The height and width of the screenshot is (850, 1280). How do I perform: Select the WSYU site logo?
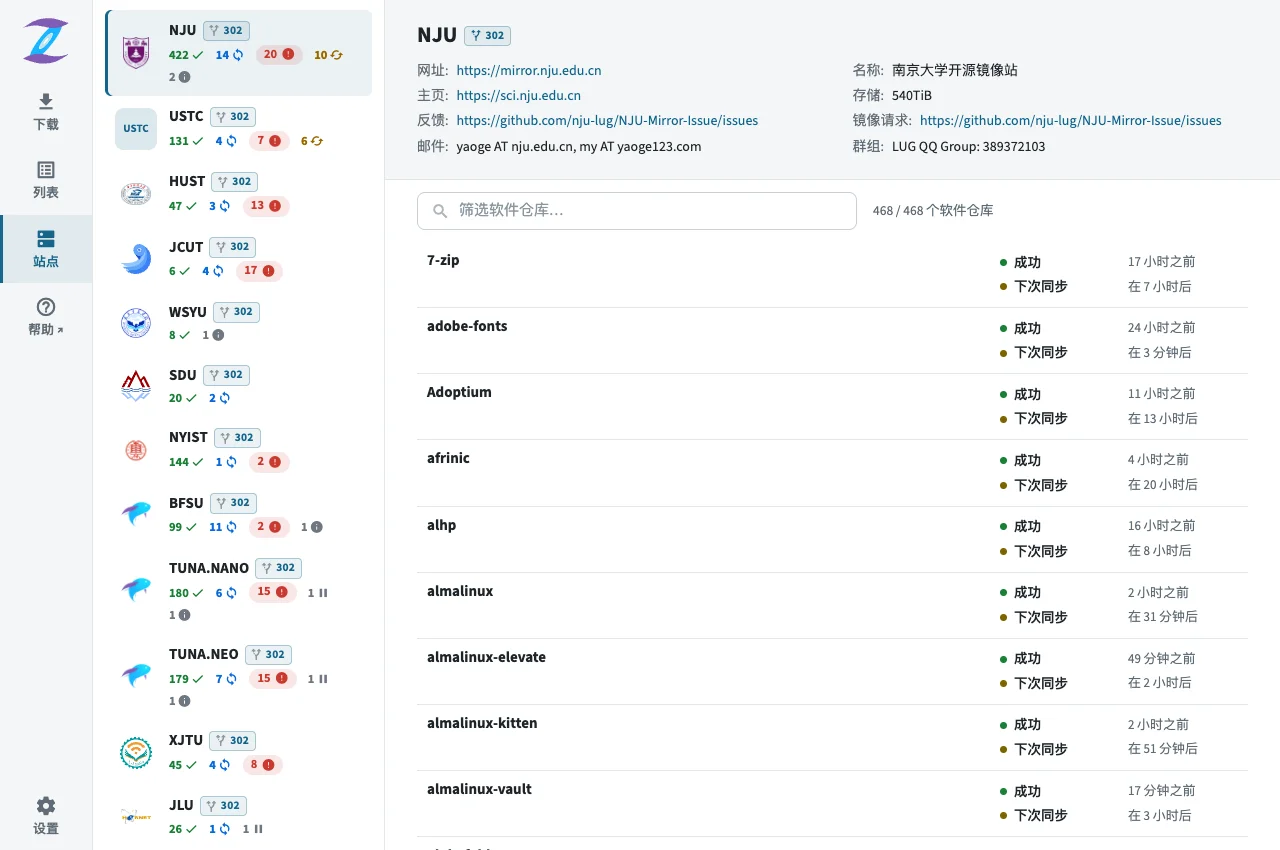point(136,323)
